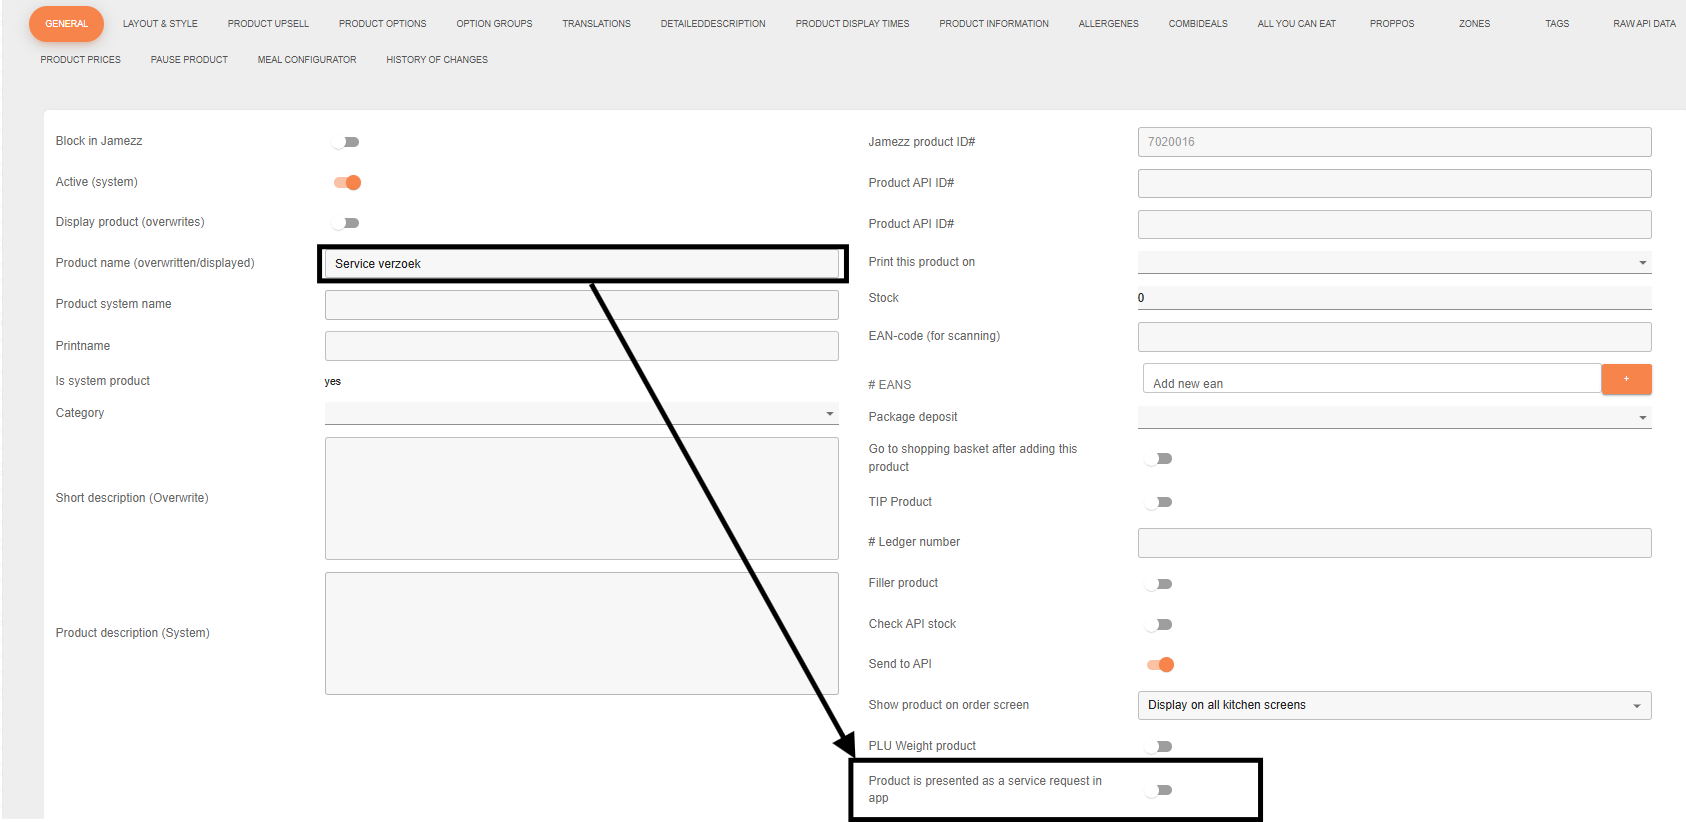Viewport: 1686px width, 822px height.
Task: Expand the Print this product on dropdown
Action: click(1393, 262)
